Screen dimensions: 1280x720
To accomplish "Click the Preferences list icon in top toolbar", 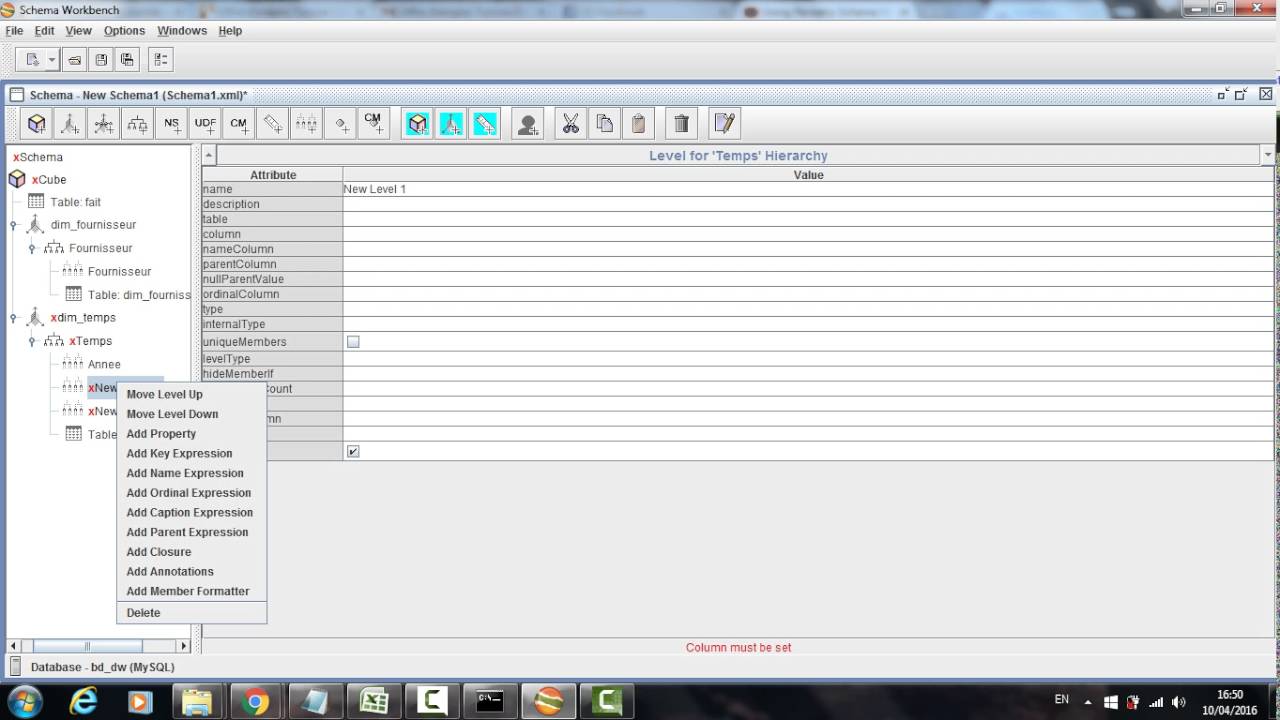I will pos(161,60).
